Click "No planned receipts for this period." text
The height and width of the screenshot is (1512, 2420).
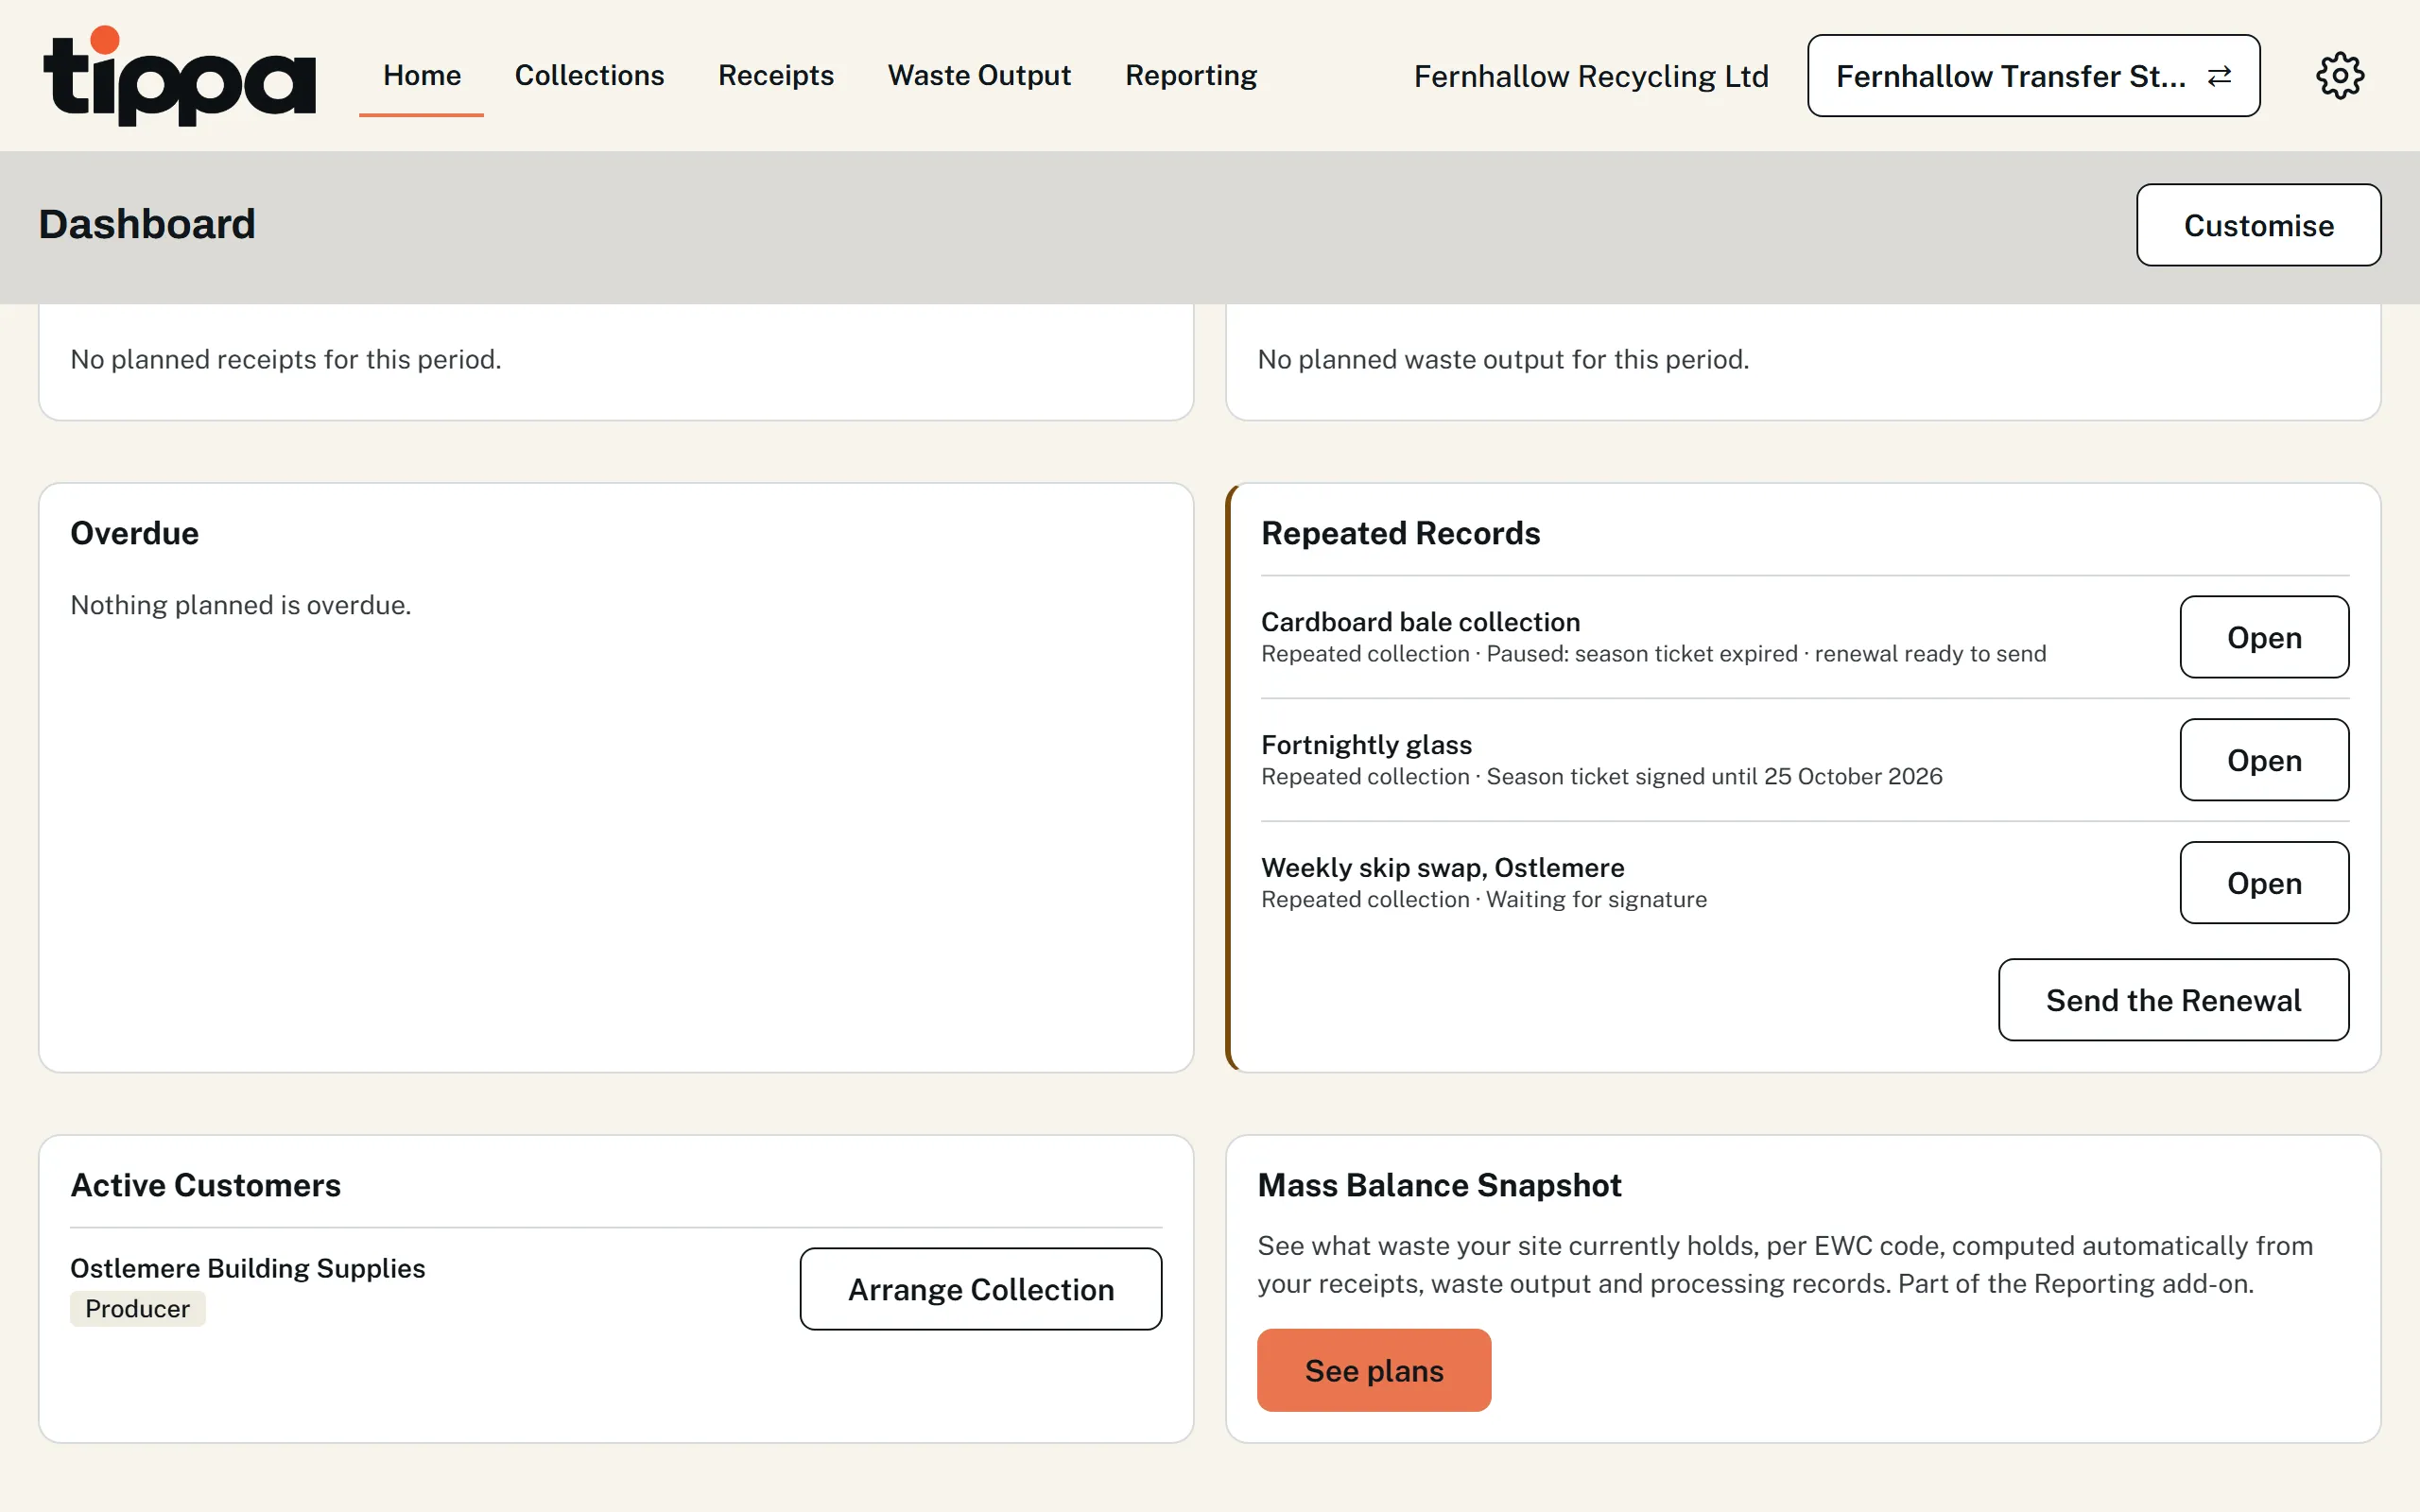(x=286, y=359)
